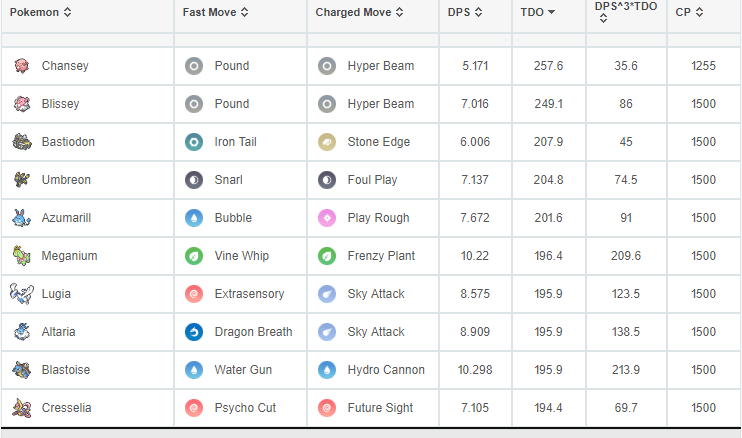
Task: Click the Azumarill name text
Action: [66, 218]
